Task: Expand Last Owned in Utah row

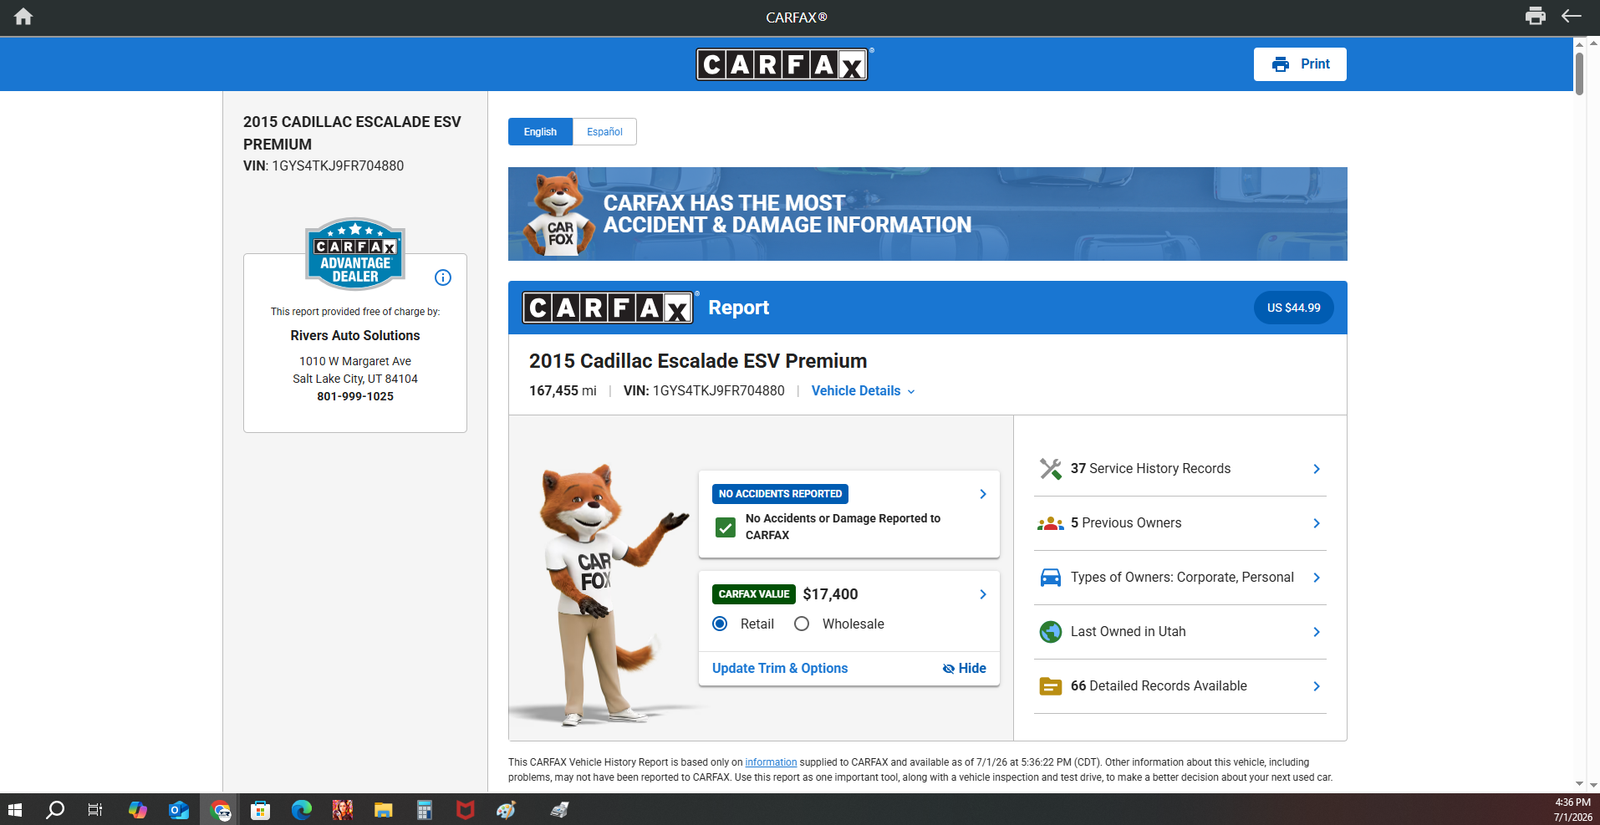Action: tap(1180, 632)
